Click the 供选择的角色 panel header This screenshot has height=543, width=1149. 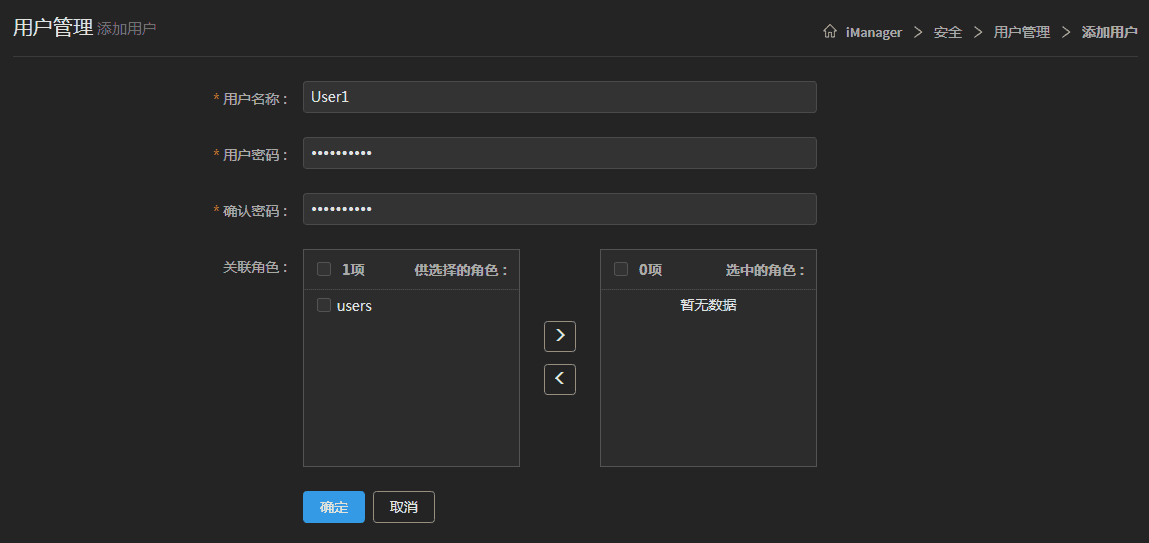(x=461, y=270)
